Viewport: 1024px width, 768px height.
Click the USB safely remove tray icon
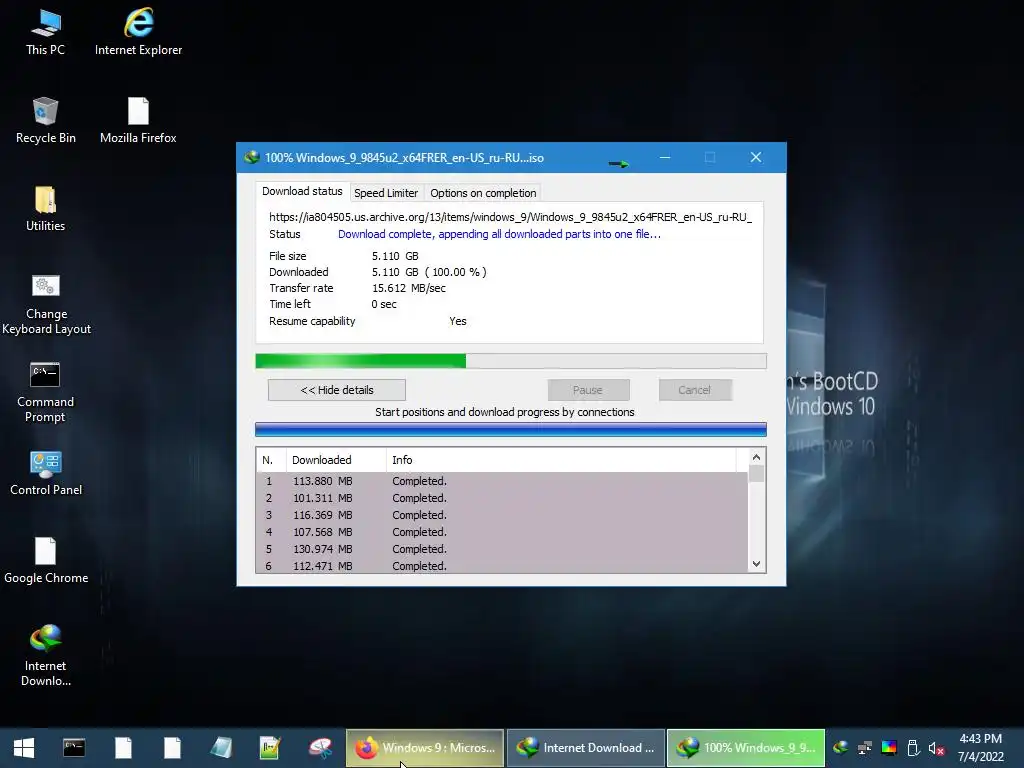tap(913, 748)
